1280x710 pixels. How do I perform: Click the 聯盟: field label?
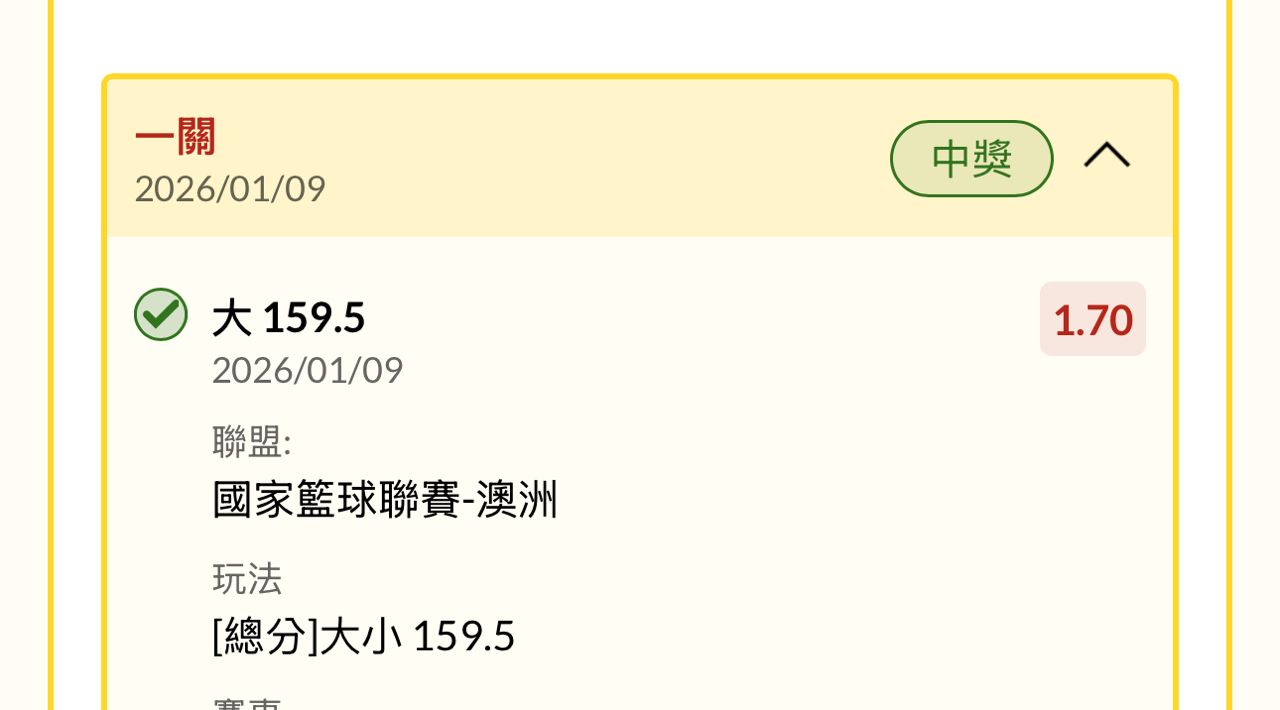252,441
